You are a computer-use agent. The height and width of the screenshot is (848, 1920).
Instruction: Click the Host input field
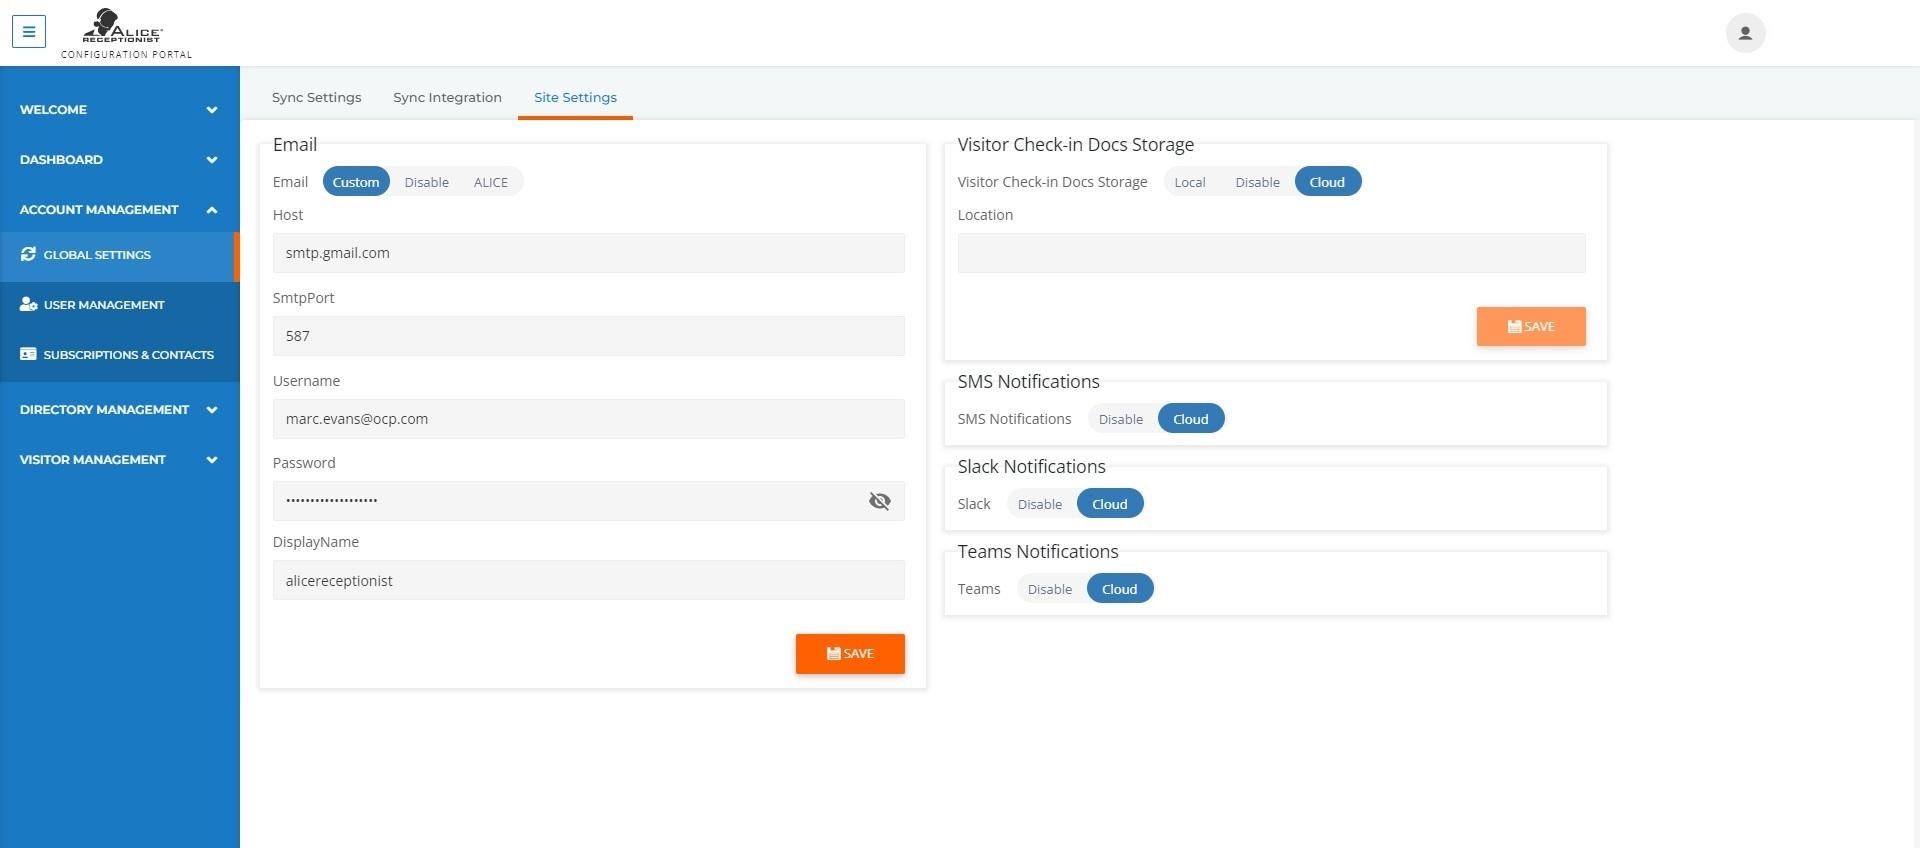(x=588, y=253)
